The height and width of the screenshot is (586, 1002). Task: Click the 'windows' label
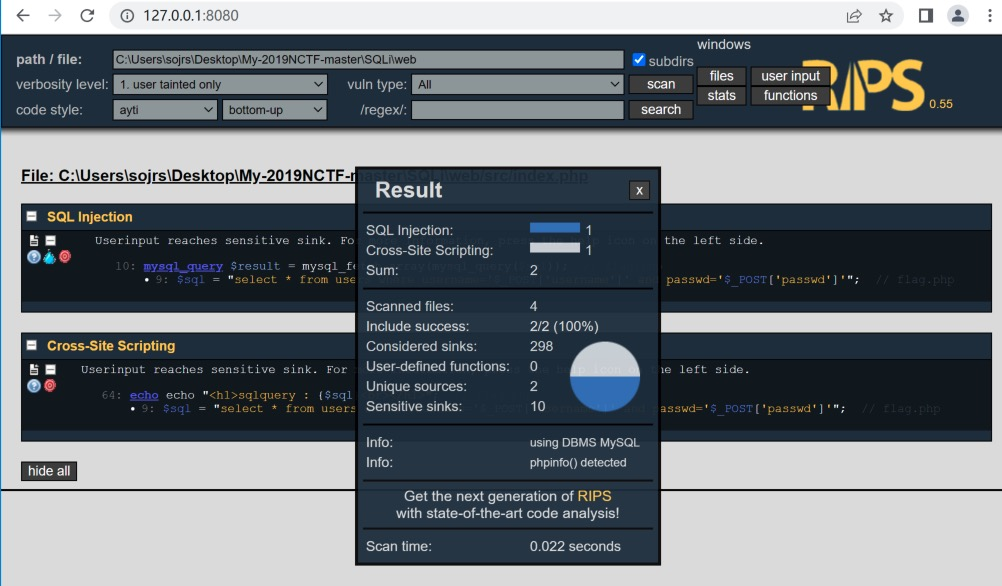(x=723, y=45)
